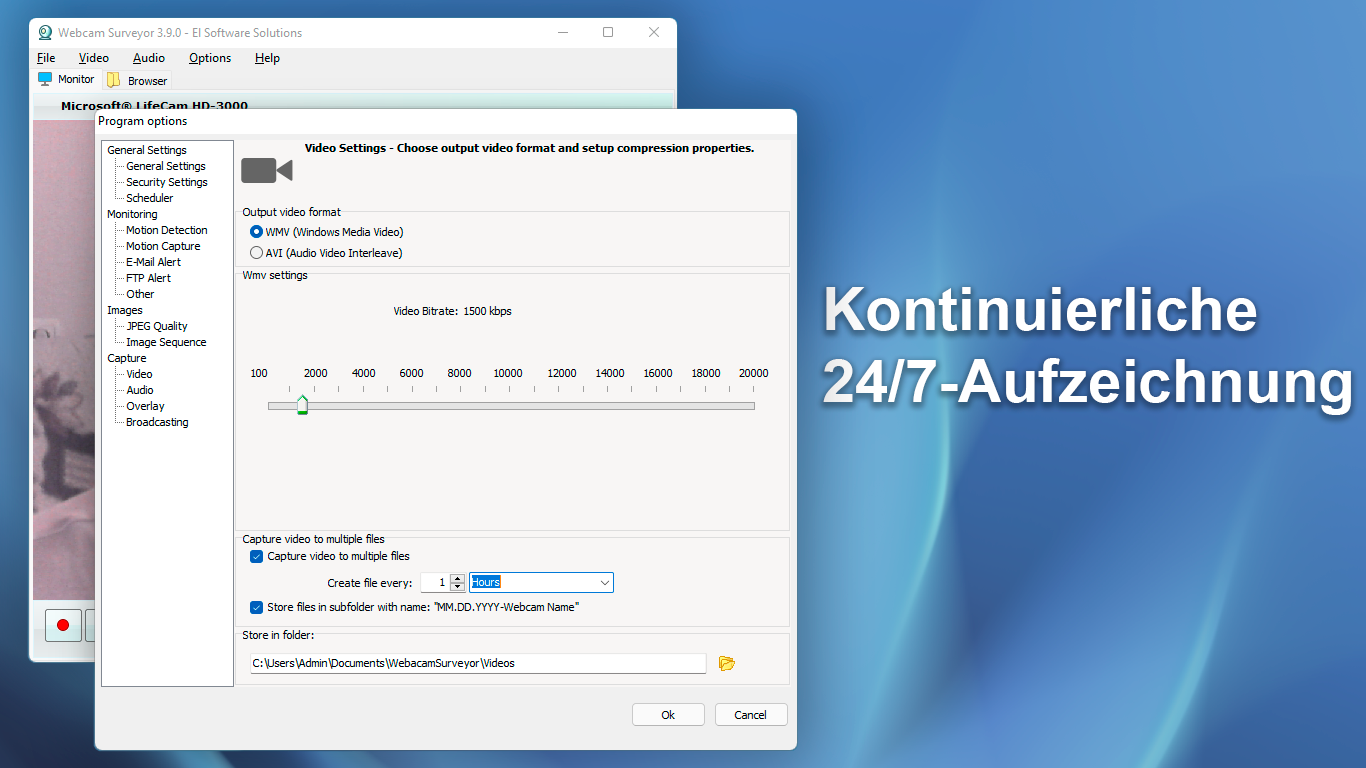Viewport: 1366px width, 768px height.
Task: Click the Video Bitrate slider thumb
Action: coord(302,405)
